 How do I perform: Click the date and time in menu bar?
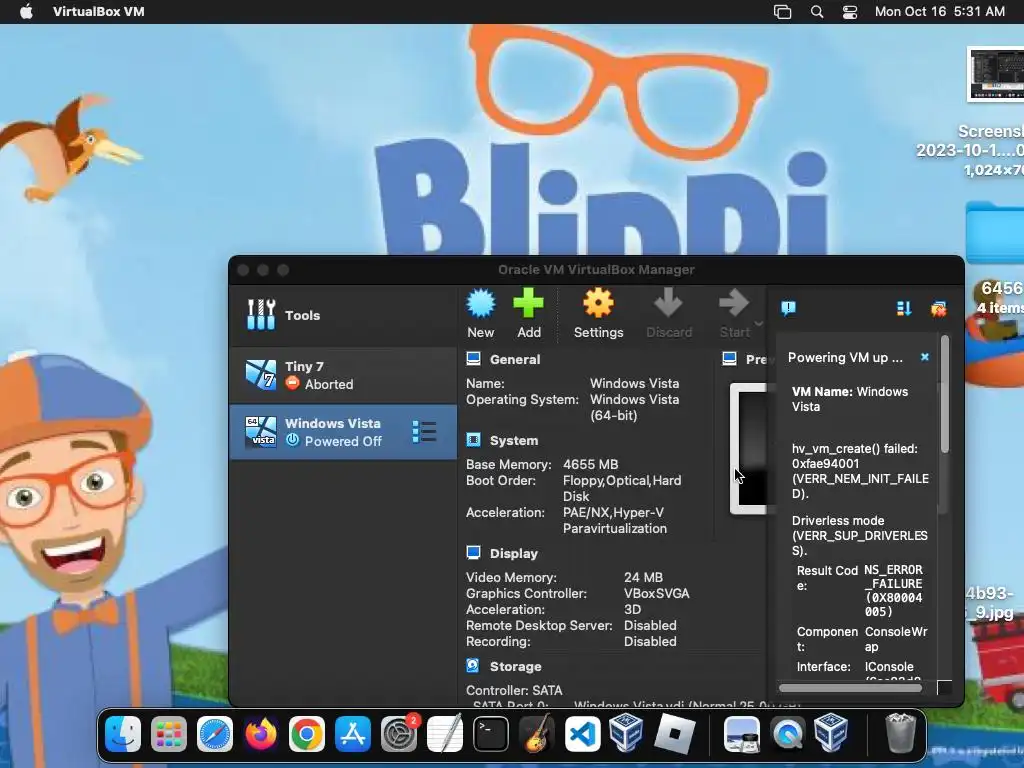[x=940, y=12]
